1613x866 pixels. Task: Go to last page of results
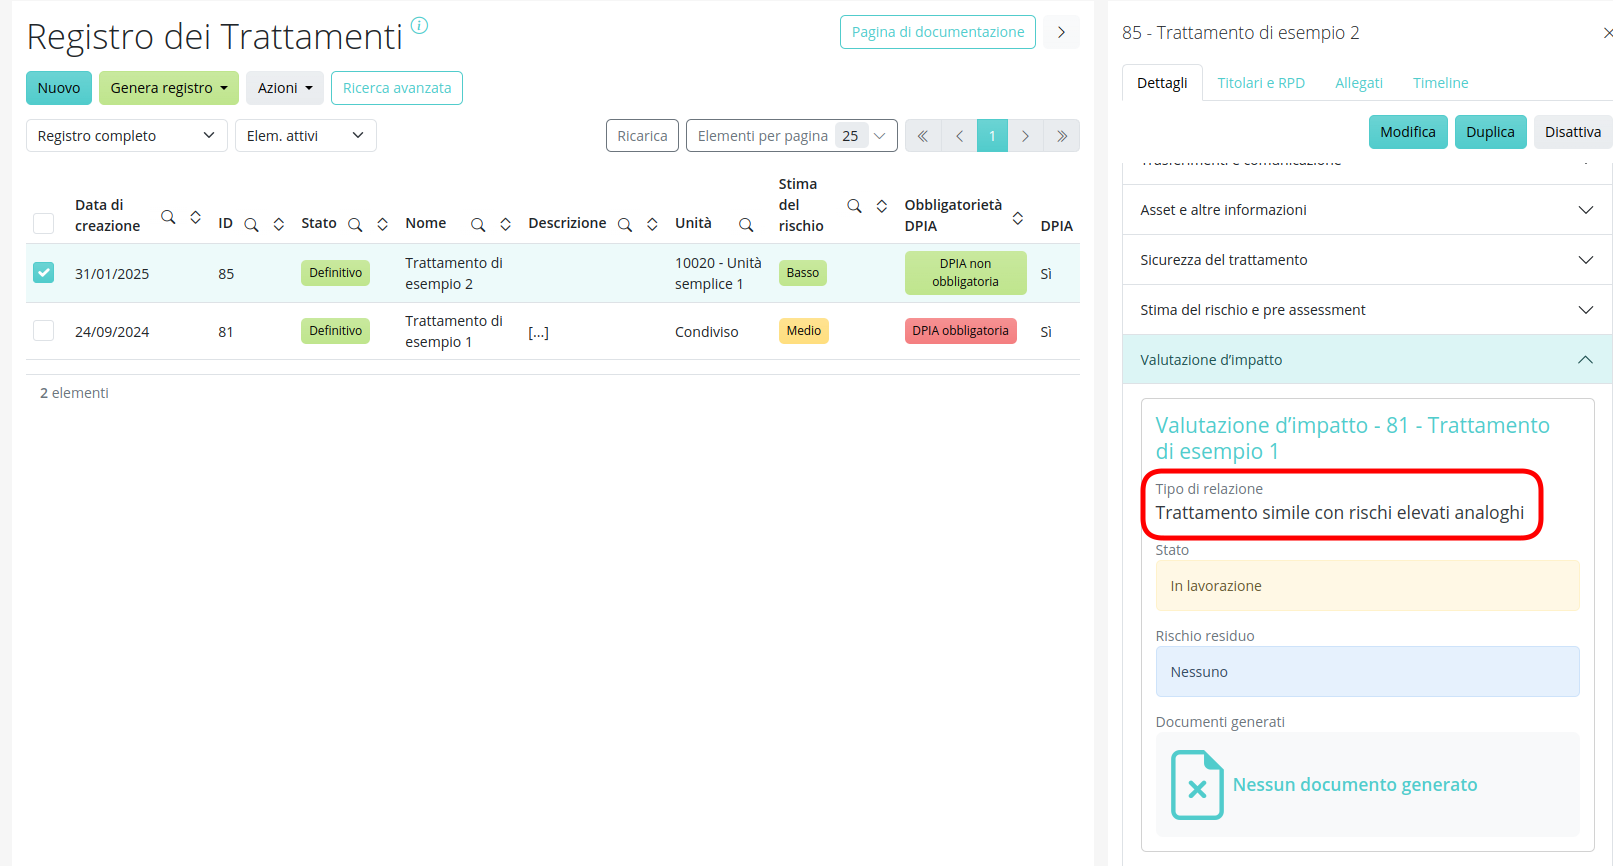1061,136
